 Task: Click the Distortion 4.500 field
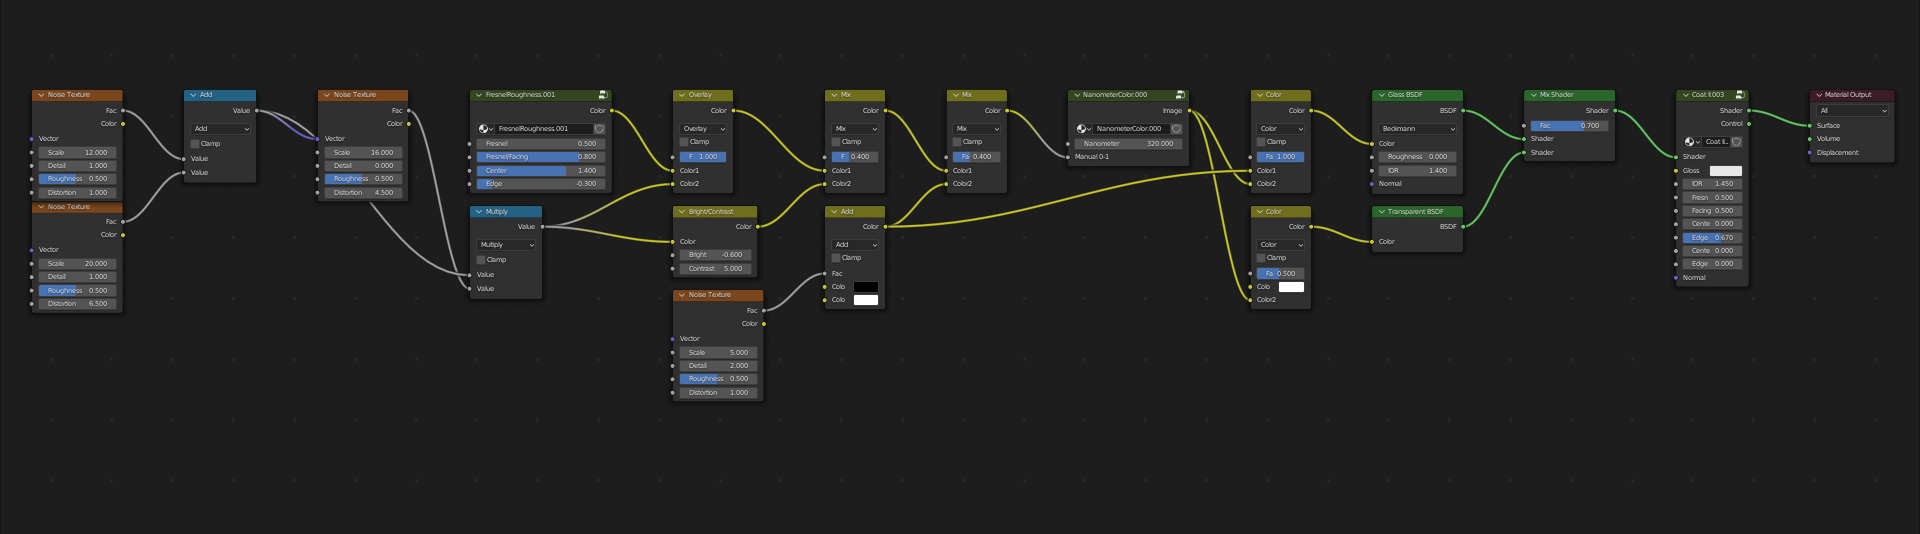click(x=363, y=193)
